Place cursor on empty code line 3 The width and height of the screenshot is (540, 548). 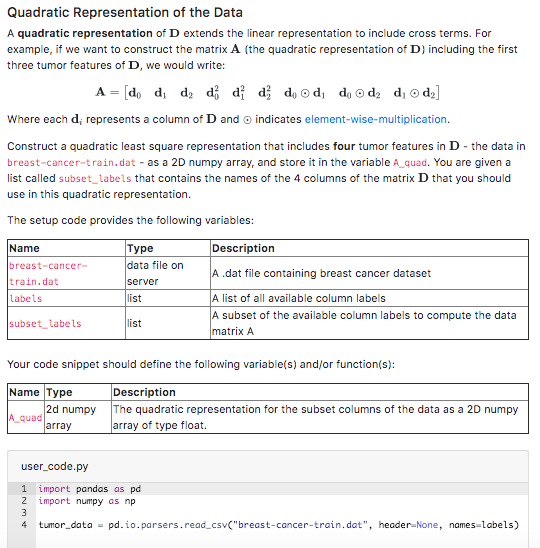point(282,513)
